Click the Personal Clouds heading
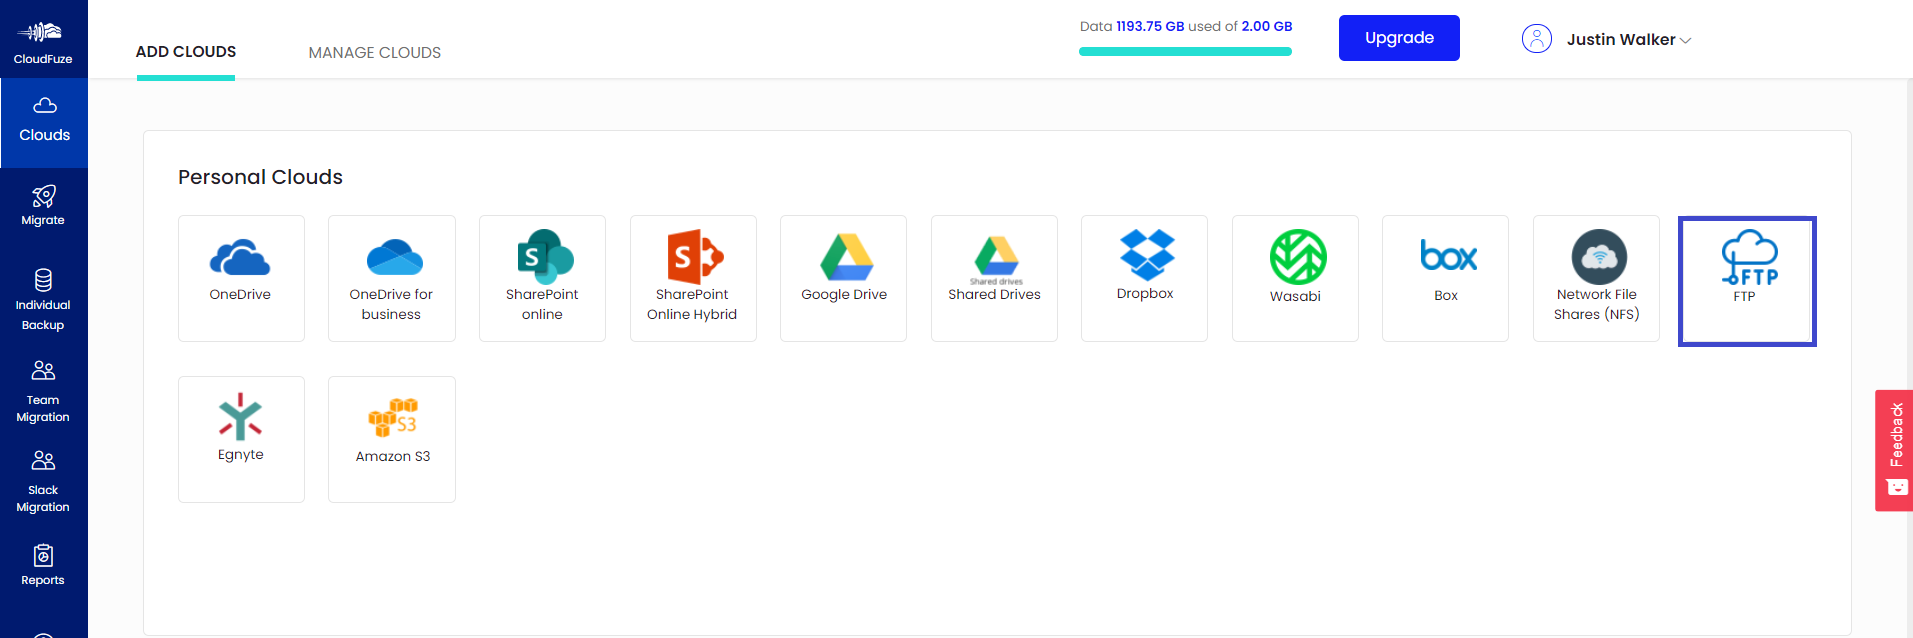Viewport: 1913px width, 638px height. 260,177
